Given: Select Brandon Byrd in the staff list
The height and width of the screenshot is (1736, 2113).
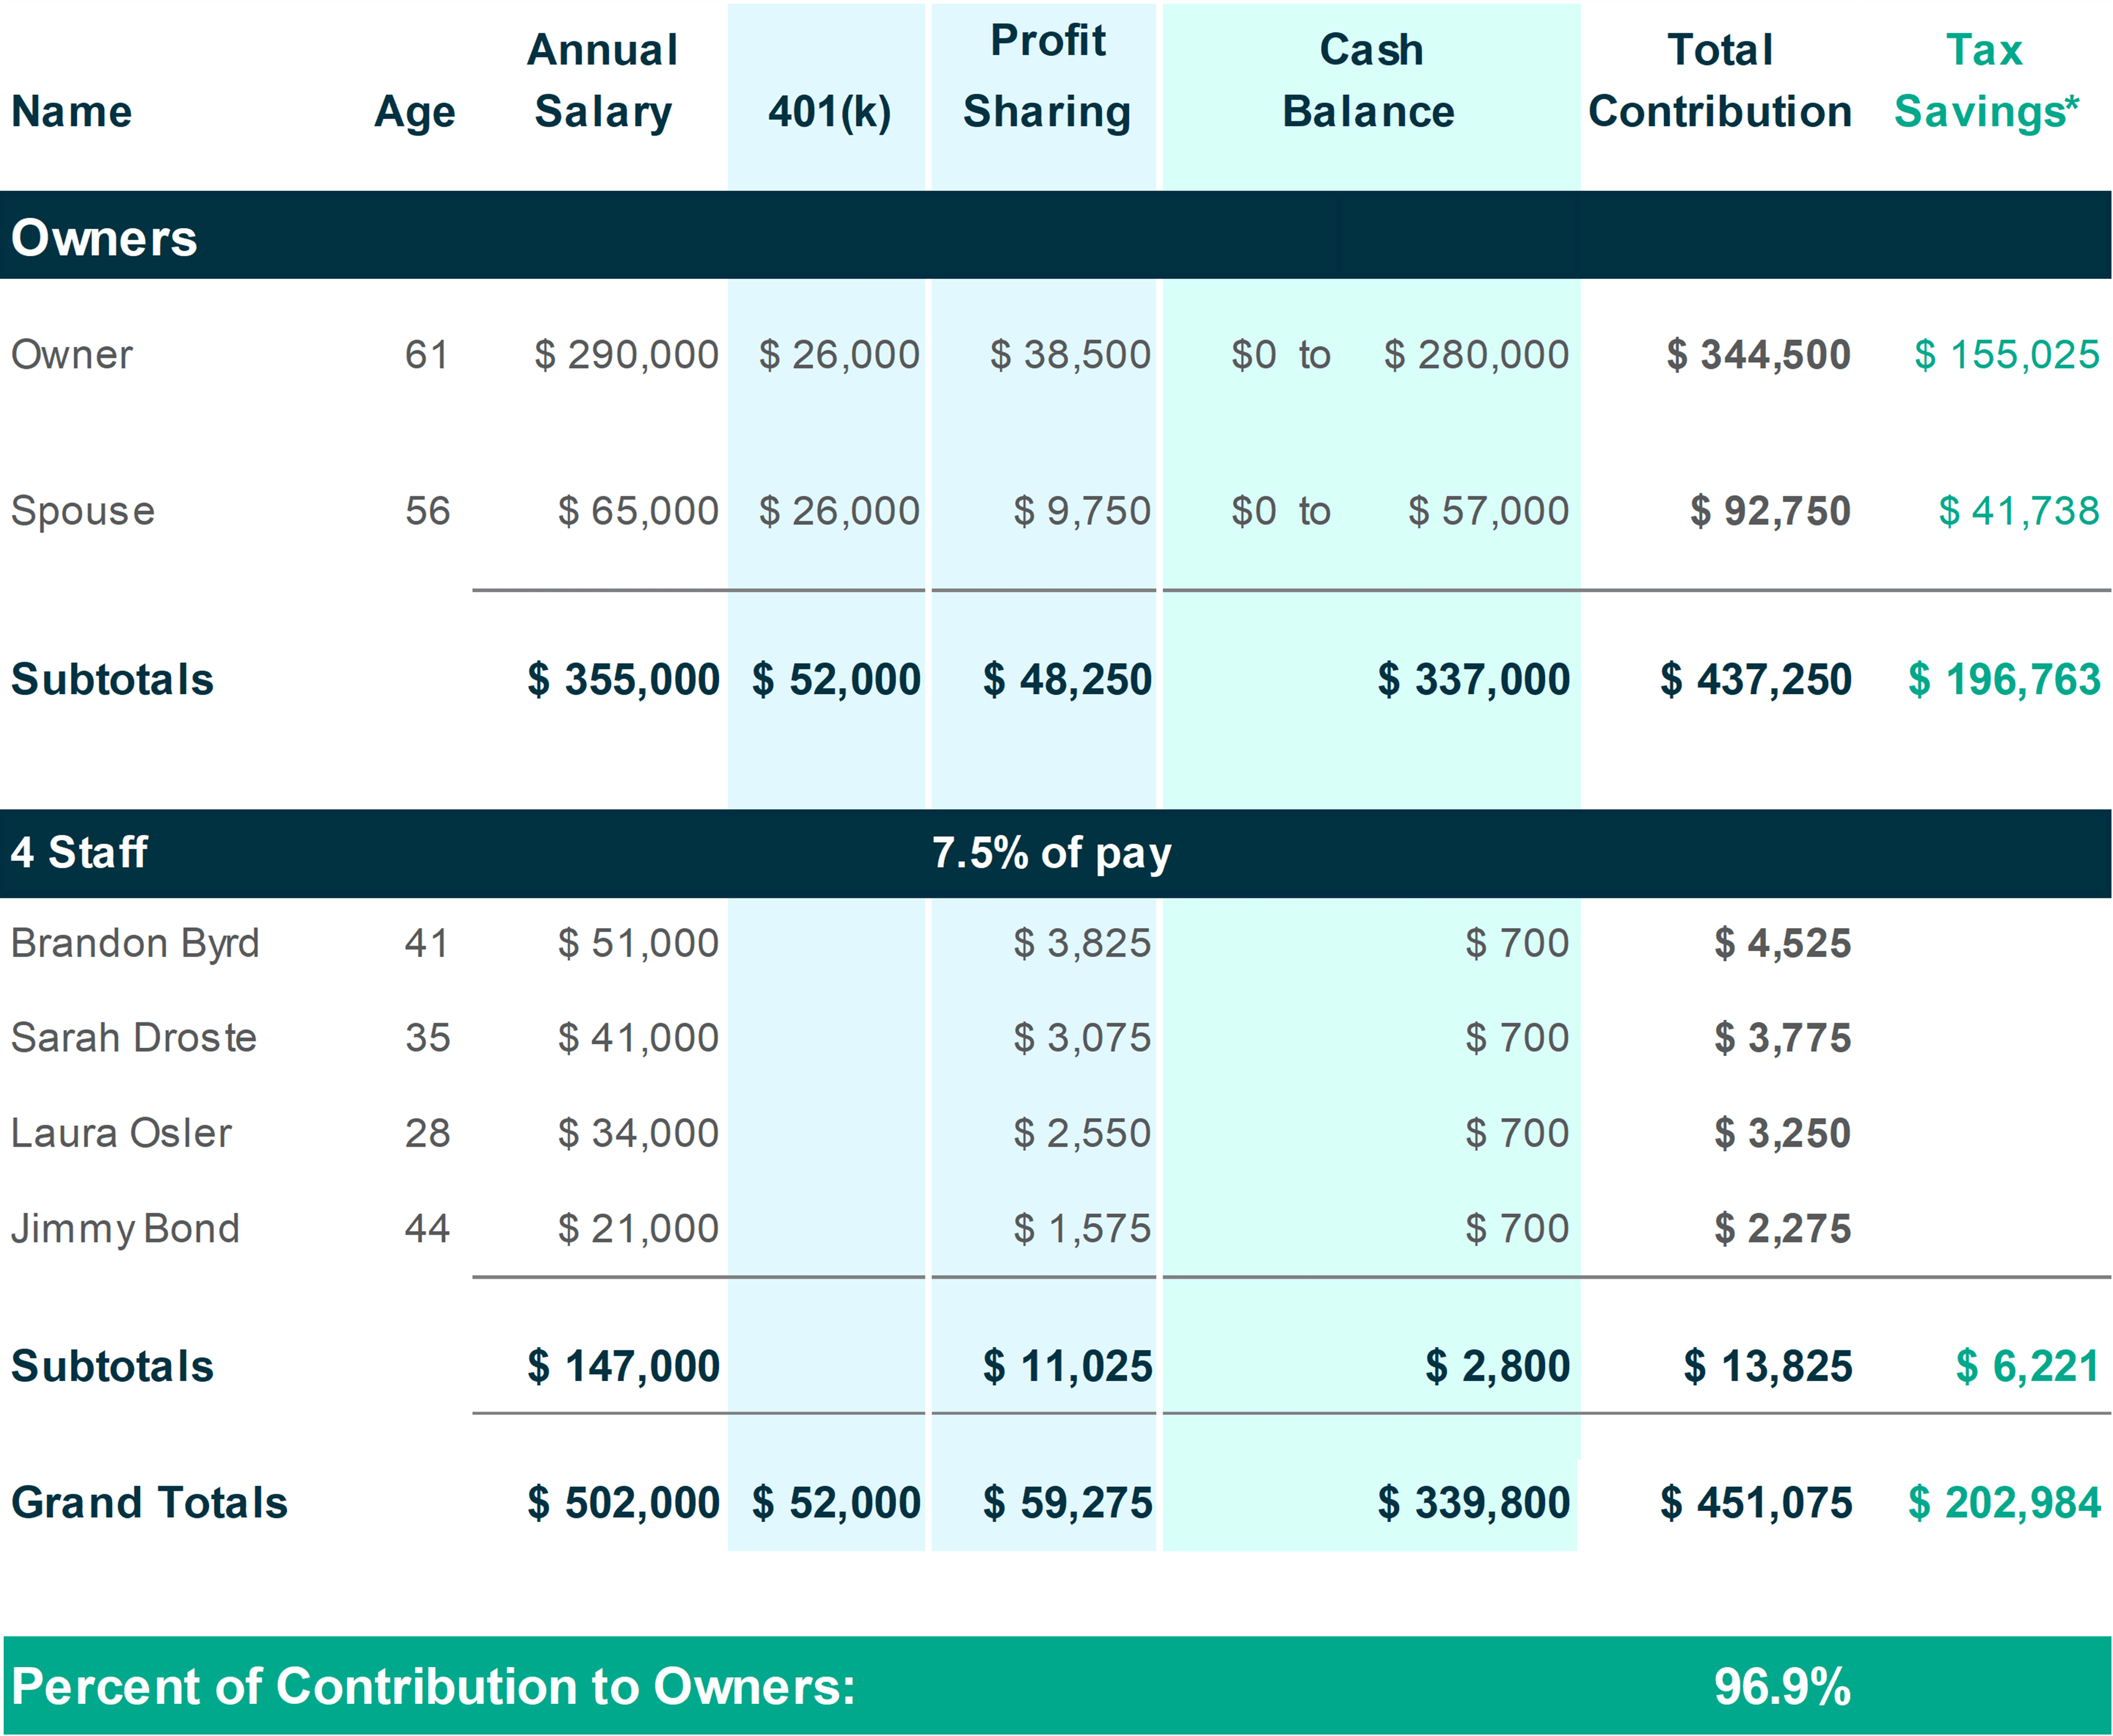Looking at the screenshot, I should click(x=135, y=943).
